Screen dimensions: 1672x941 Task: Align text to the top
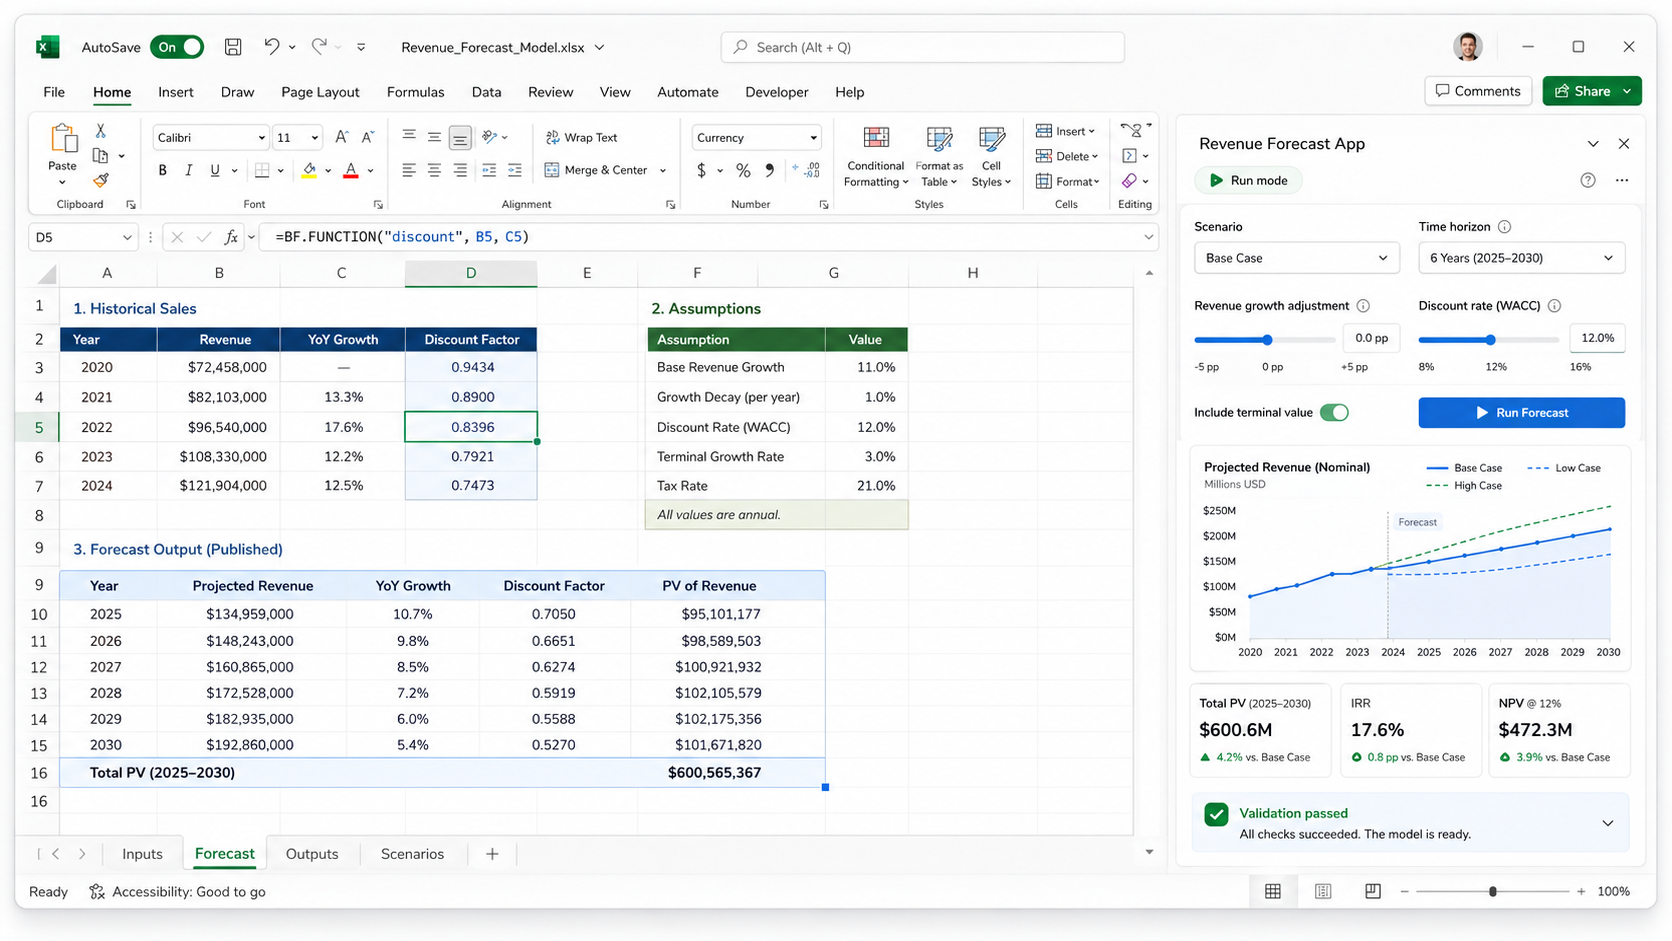click(x=409, y=137)
